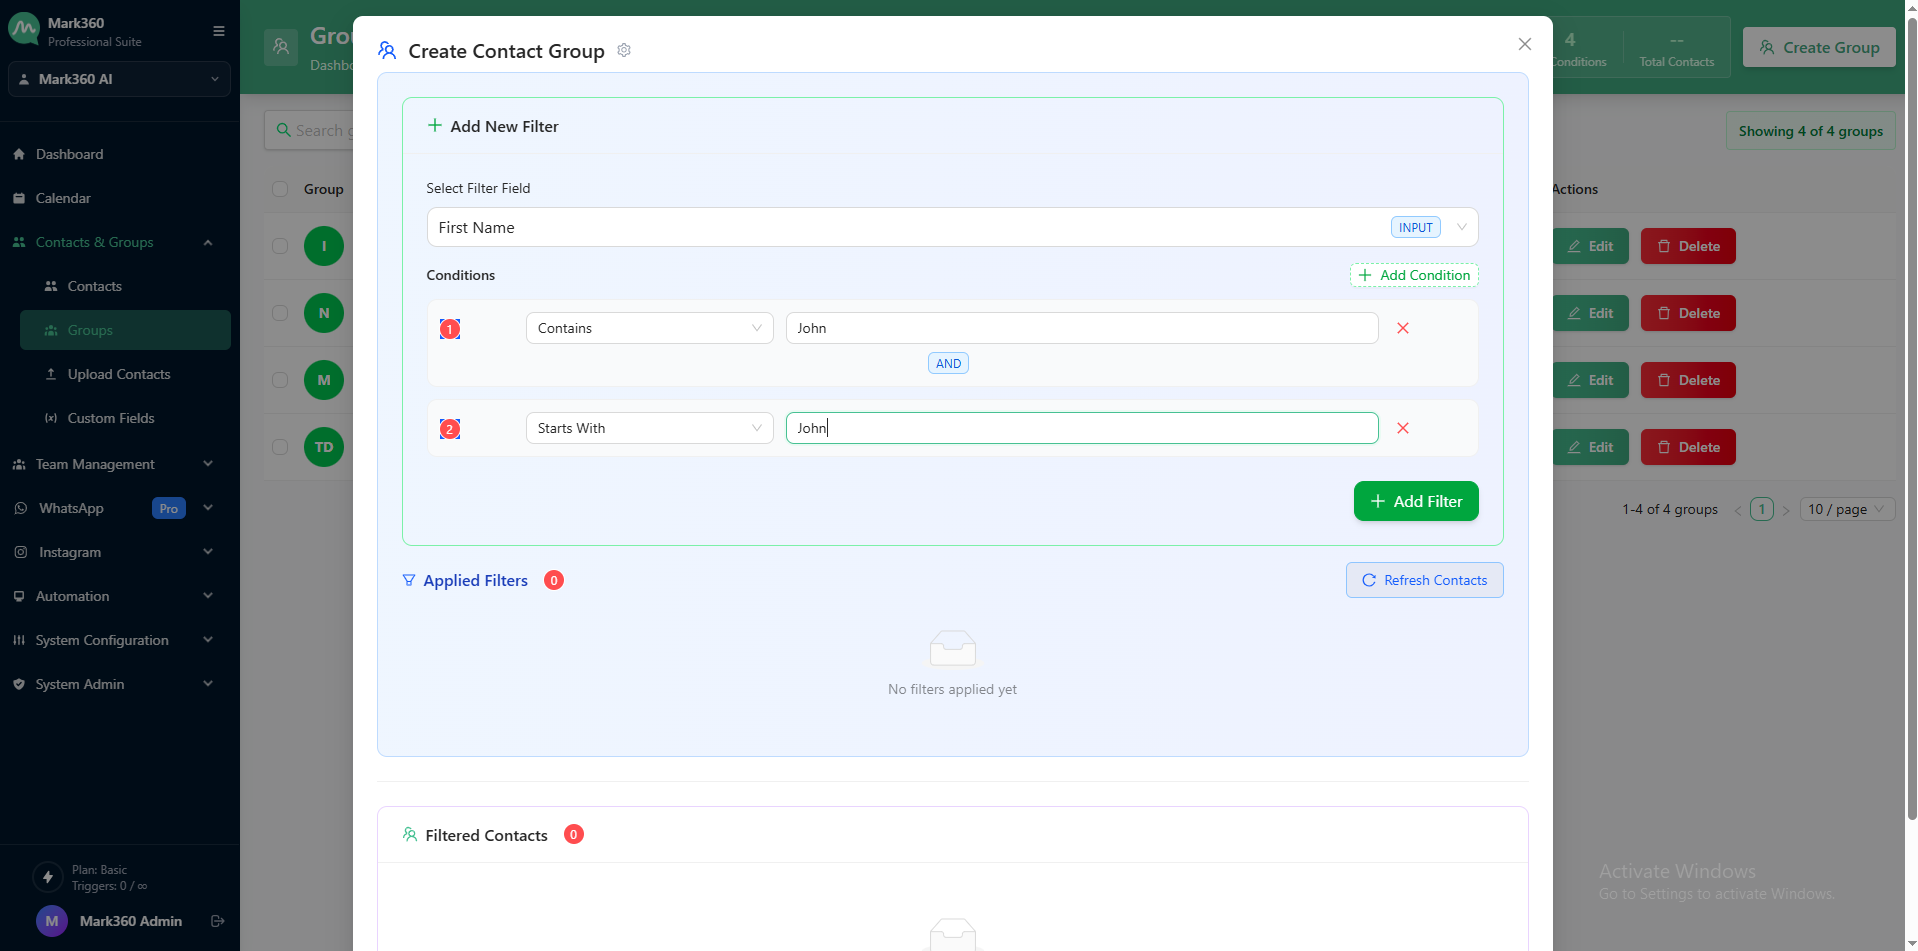Click the first condition's John value field
This screenshot has height=951, width=1918.
[1081, 328]
